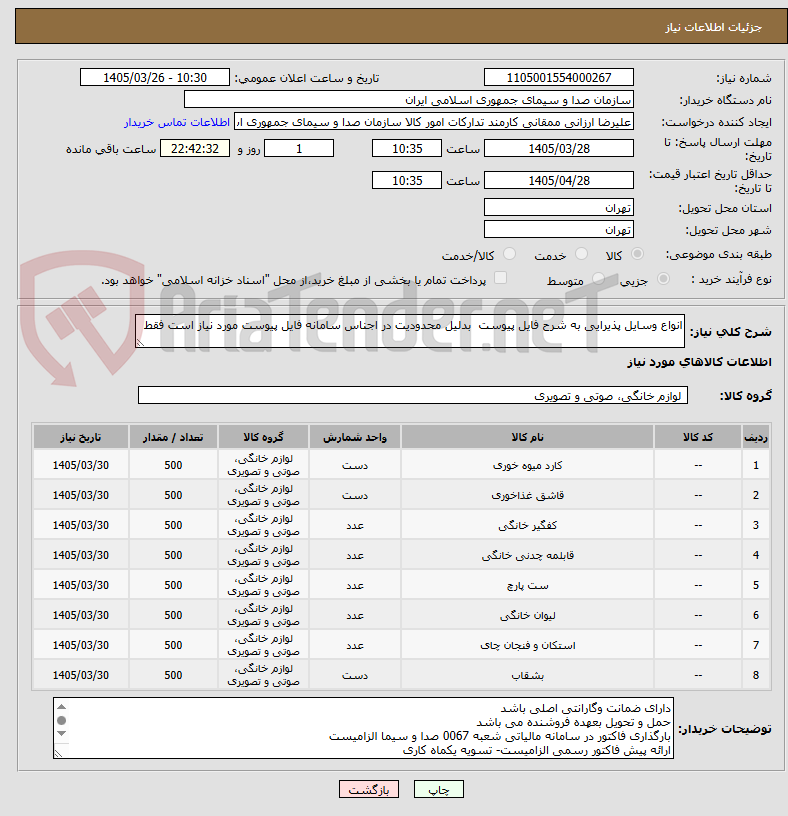Click unit عدد in ست پارچ row
Viewport: 788px width, 816px height.
pyautogui.click(x=355, y=585)
